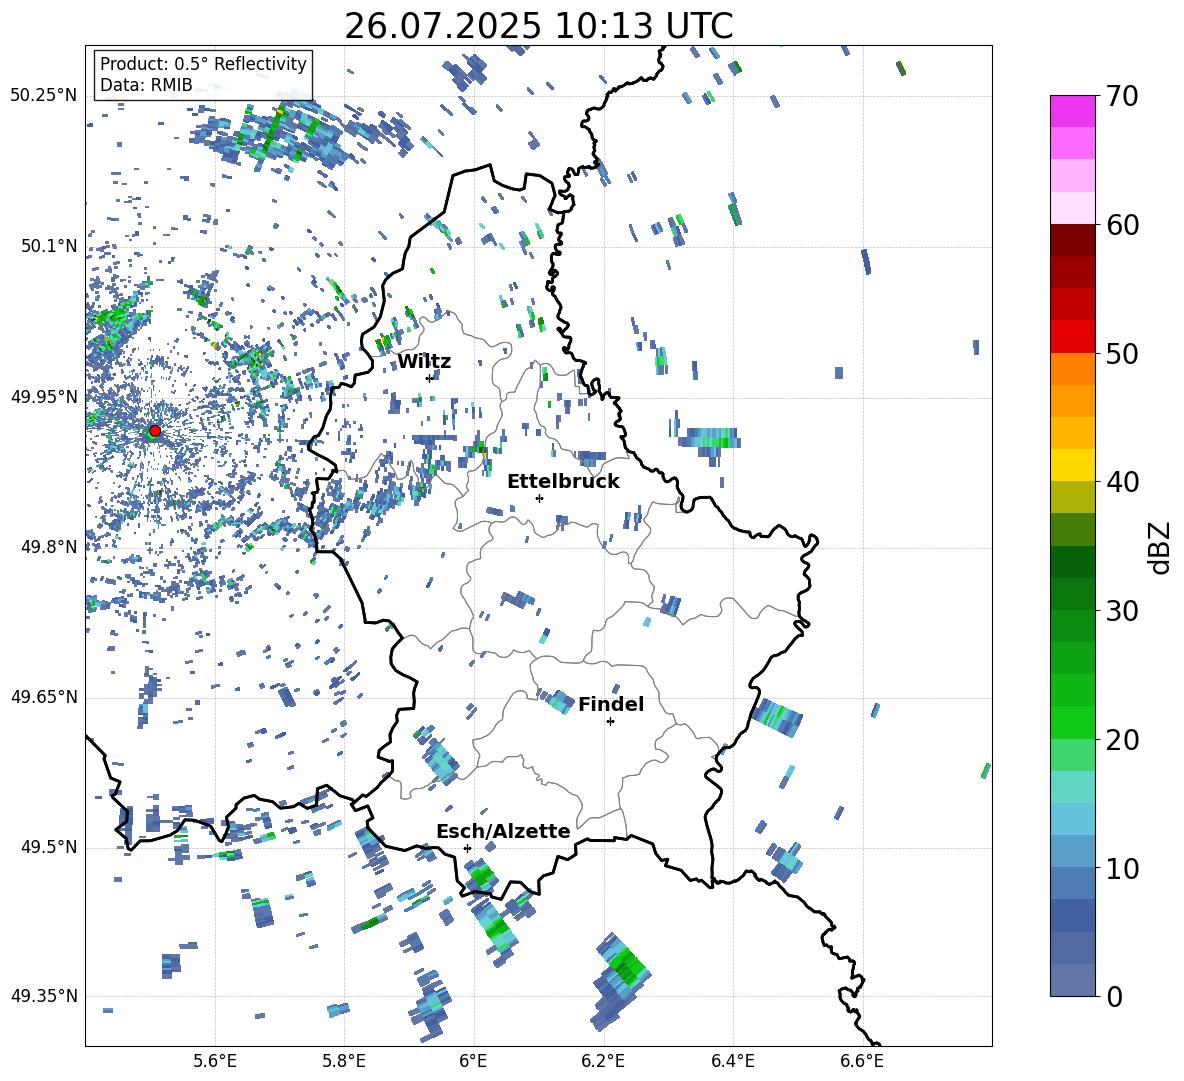
Task: Click the 6.6°E longitude label
Action: point(862,1062)
